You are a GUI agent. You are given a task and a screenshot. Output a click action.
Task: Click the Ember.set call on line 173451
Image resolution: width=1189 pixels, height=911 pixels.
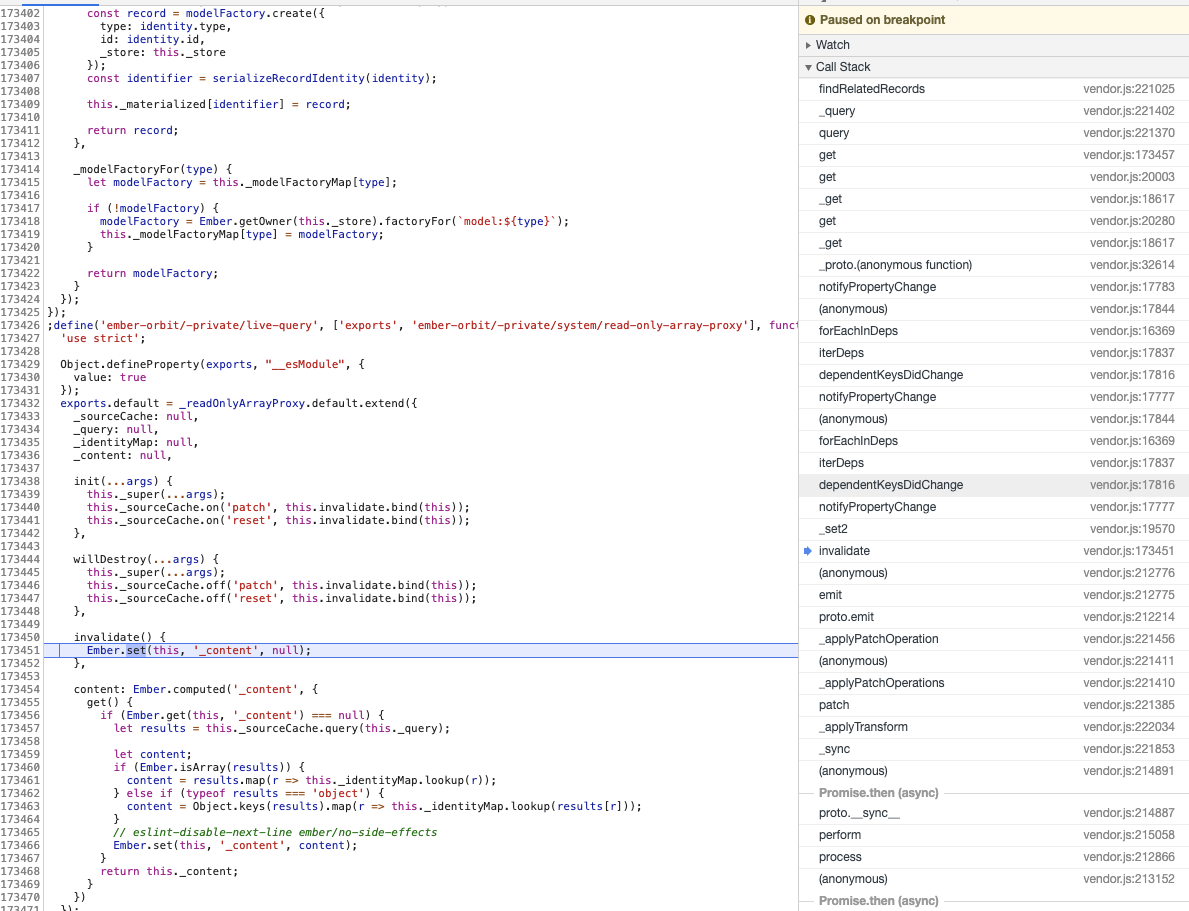point(120,650)
